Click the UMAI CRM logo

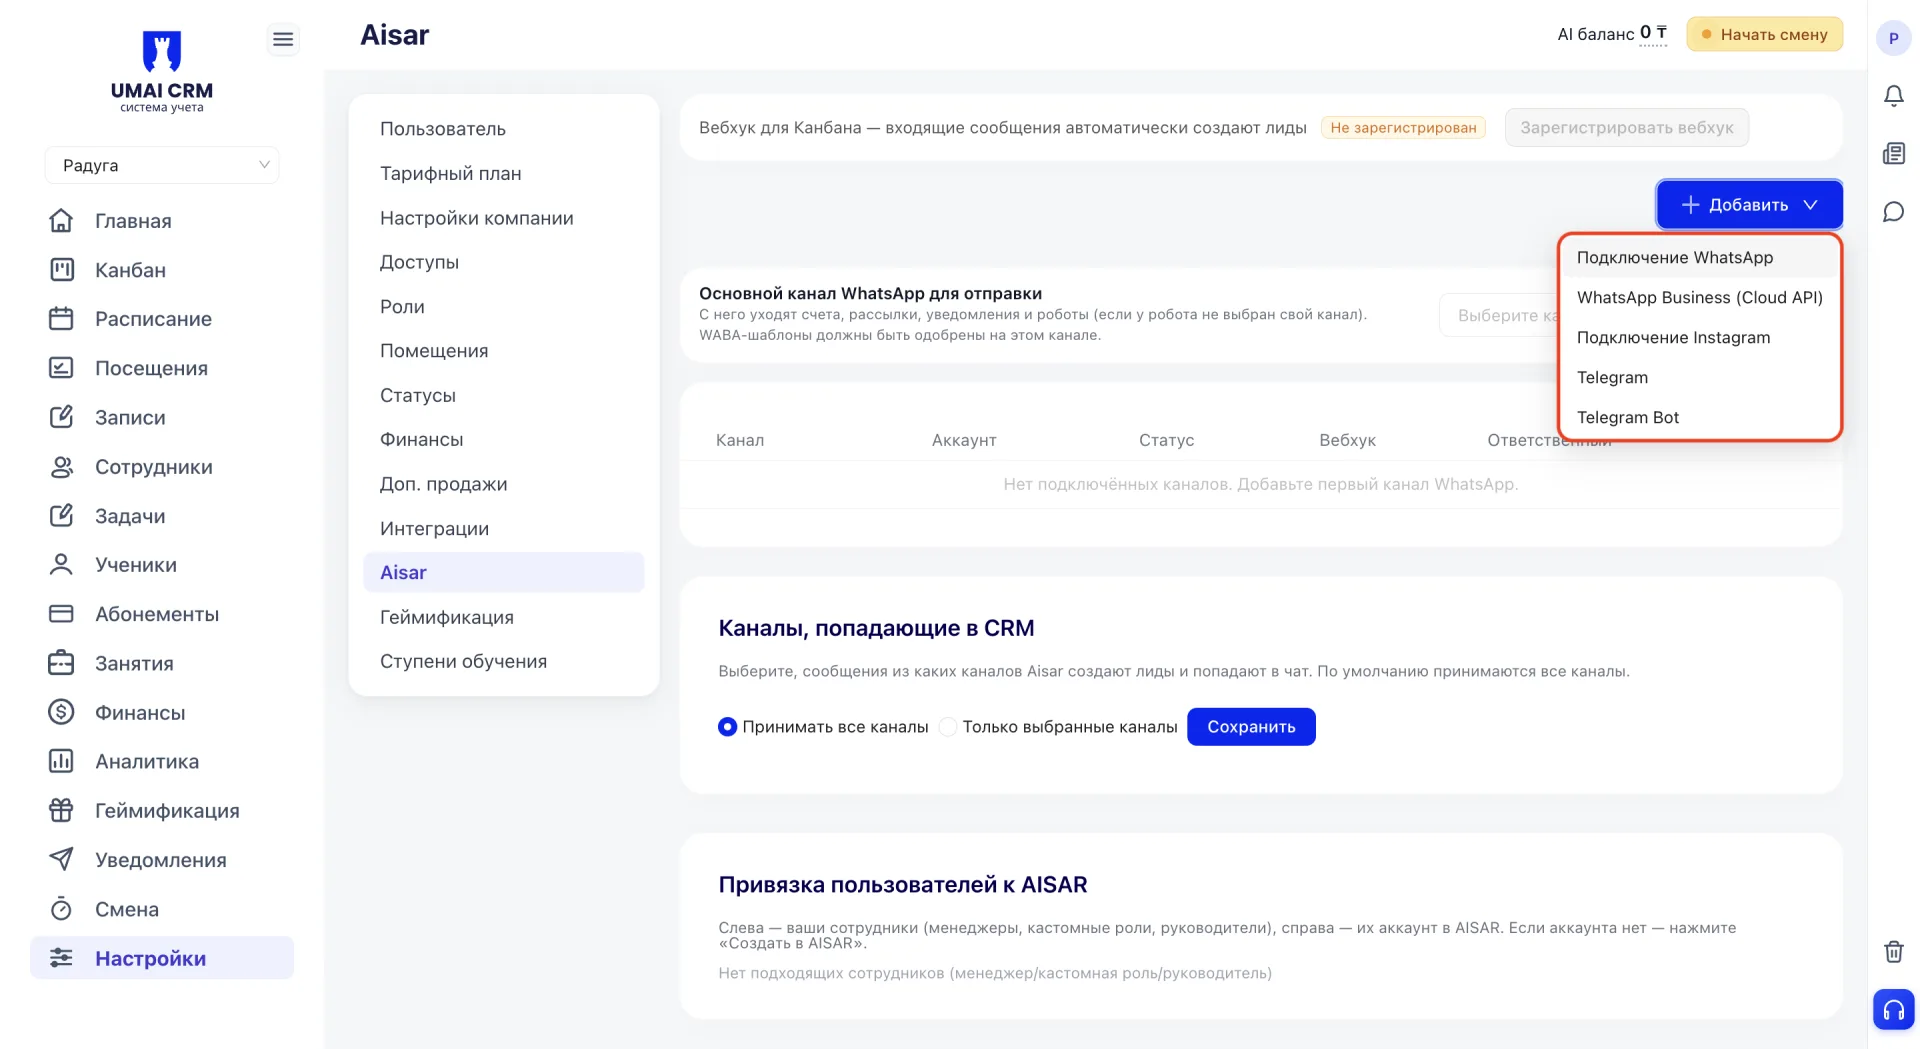[x=162, y=72]
